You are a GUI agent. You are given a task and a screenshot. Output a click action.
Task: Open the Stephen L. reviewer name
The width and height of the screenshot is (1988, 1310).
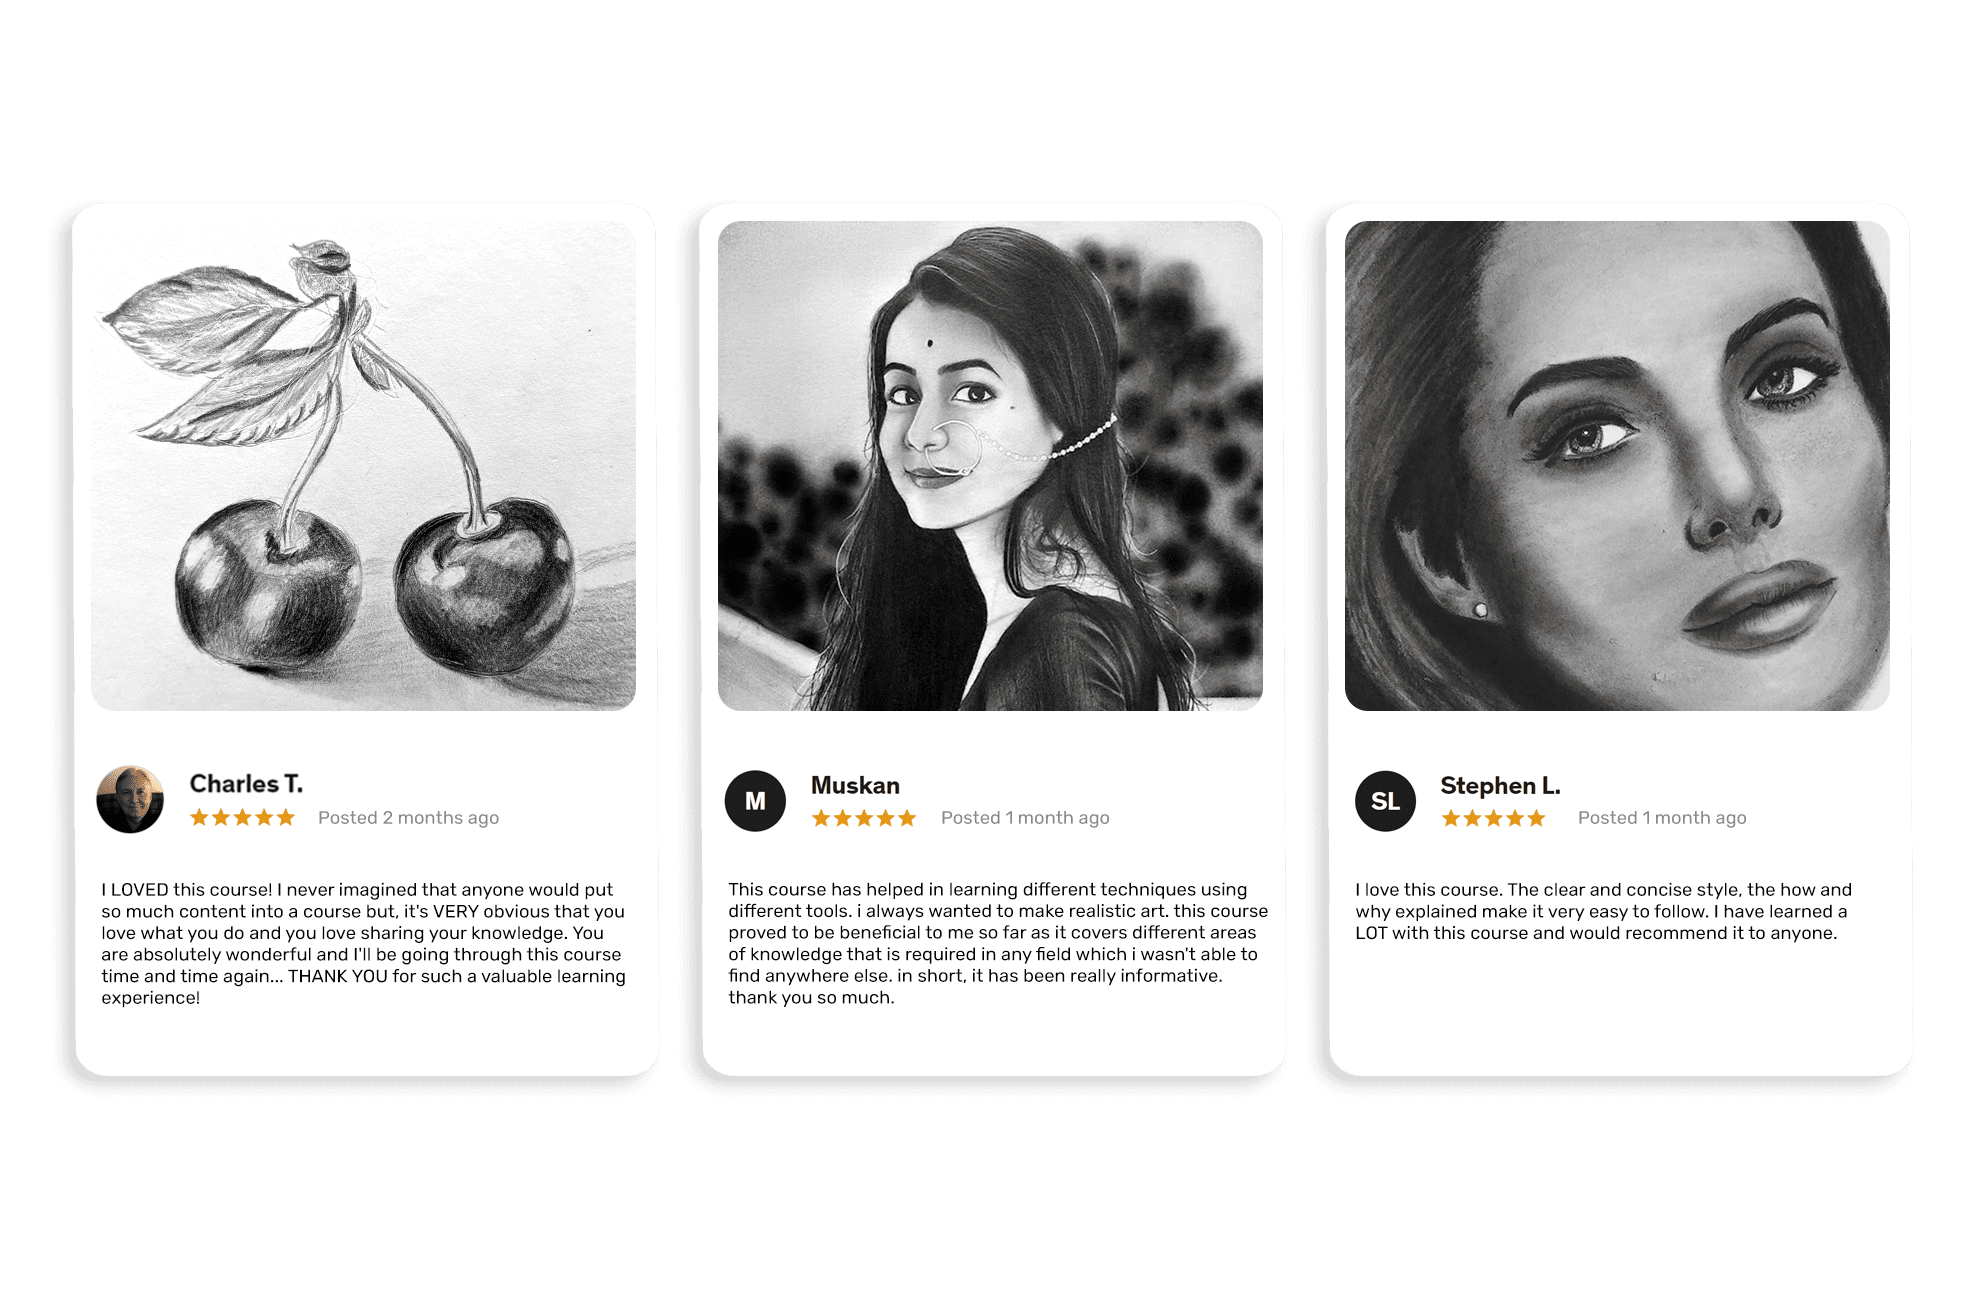pyautogui.click(x=1500, y=785)
